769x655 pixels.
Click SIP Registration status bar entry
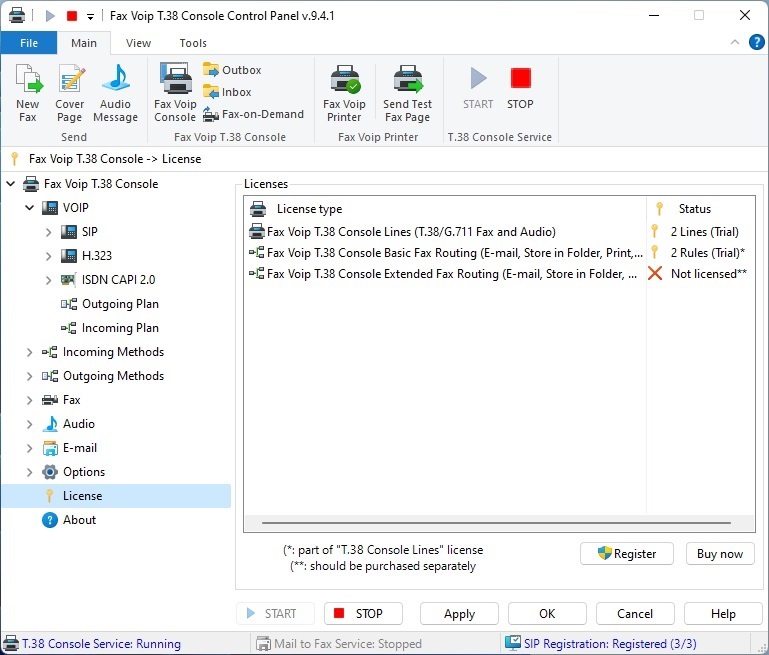pyautogui.click(x=601, y=643)
